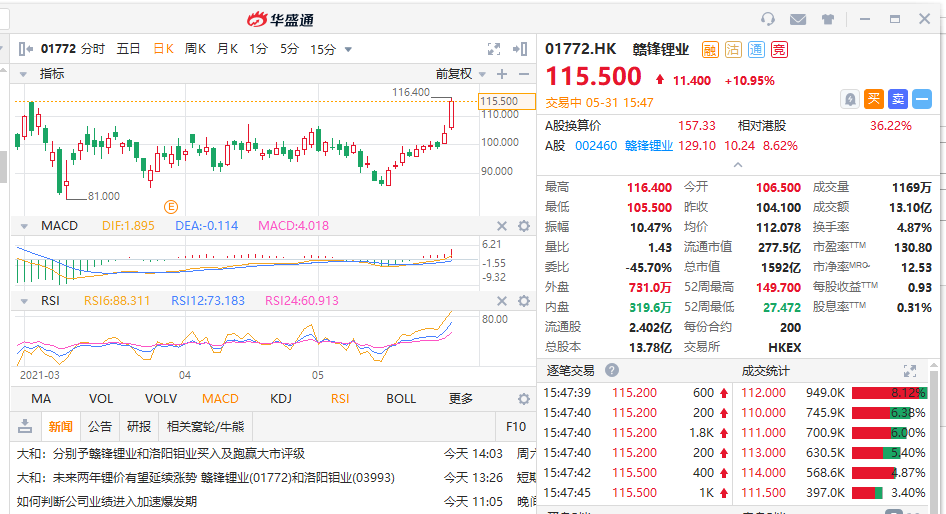Select the 15分 chart interval

pos(323,49)
